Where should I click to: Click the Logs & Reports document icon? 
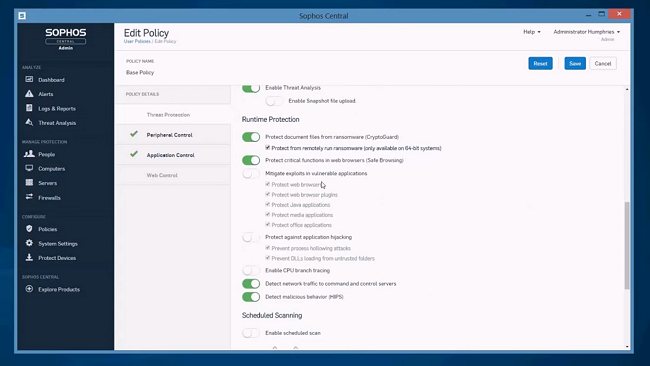tap(29, 108)
